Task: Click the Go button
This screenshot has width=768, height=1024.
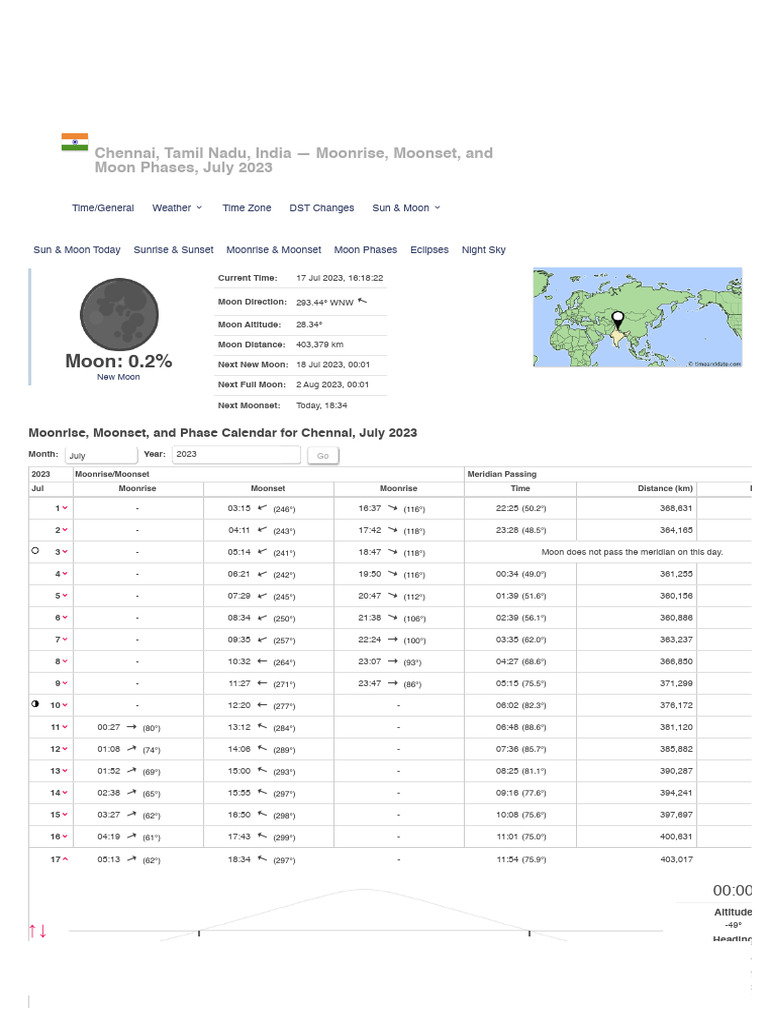Action: [323, 456]
